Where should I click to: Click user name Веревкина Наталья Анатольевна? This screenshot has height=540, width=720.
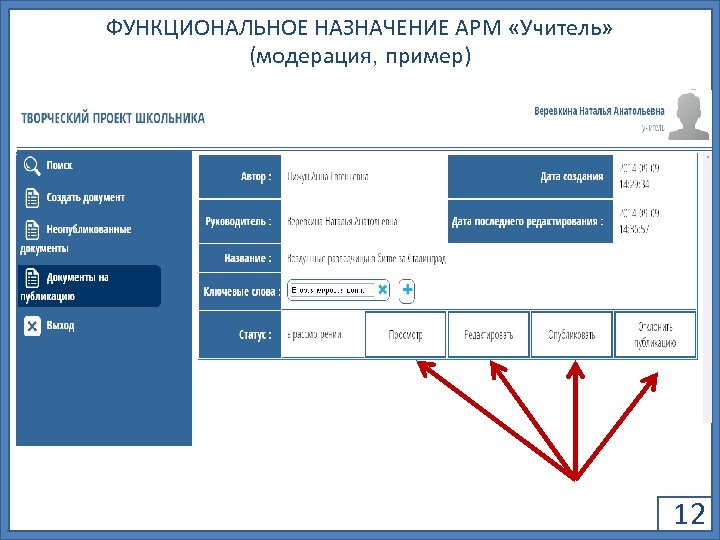click(x=599, y=111)
